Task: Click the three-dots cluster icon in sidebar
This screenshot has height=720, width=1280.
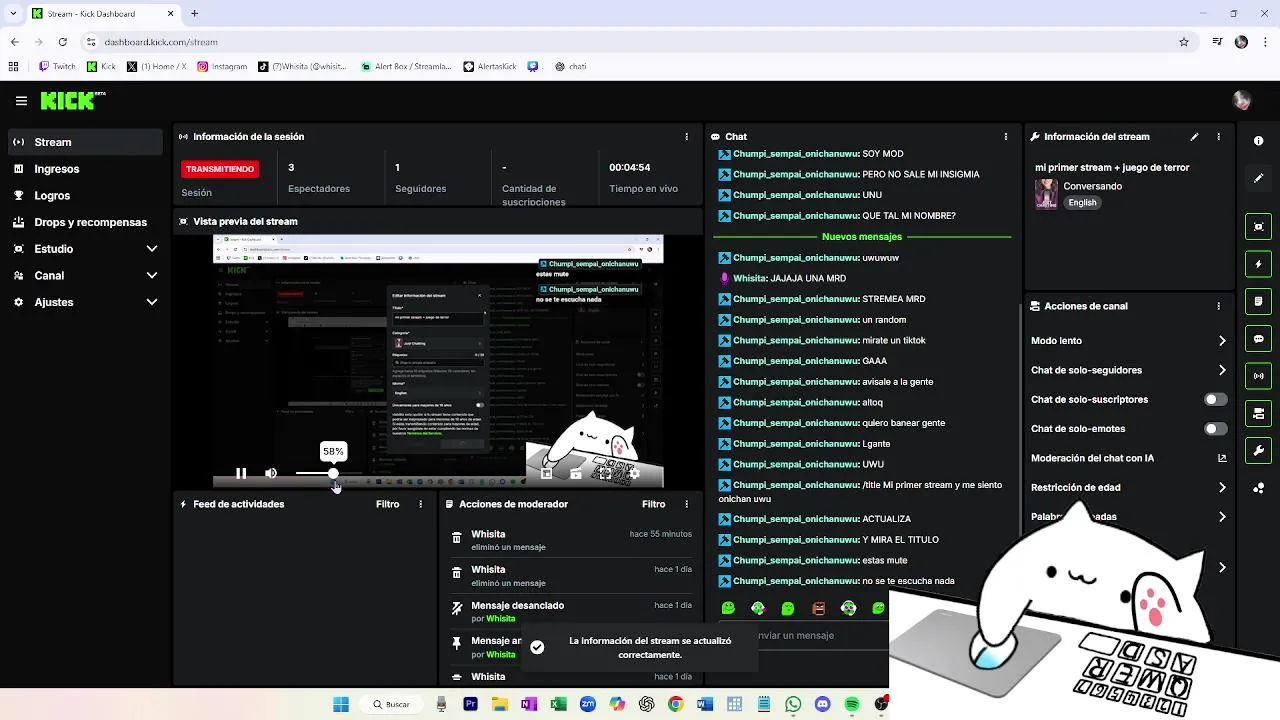Action: (x=1259, y=488)
